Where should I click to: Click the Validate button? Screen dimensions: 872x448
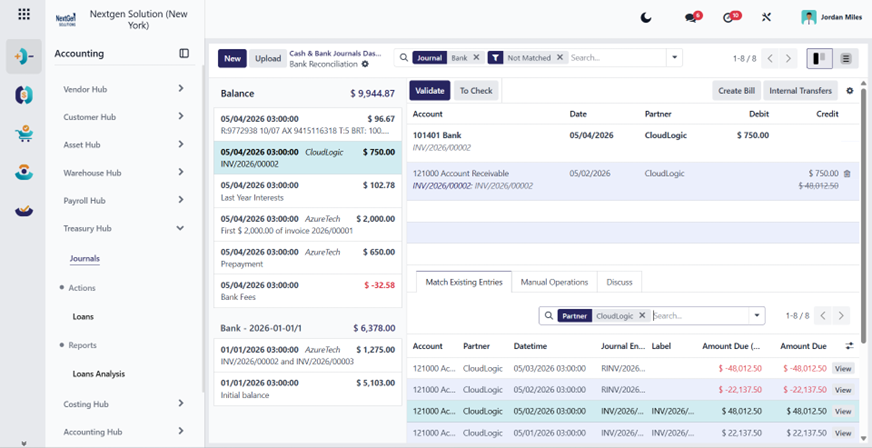pyautogui.click(x=430, y=91)
